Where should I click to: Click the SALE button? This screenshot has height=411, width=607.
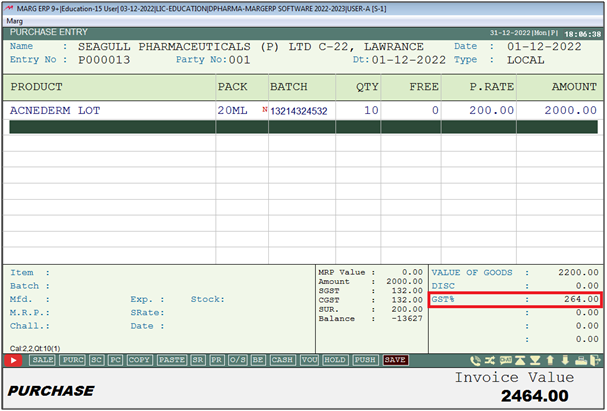click(43, 360)
